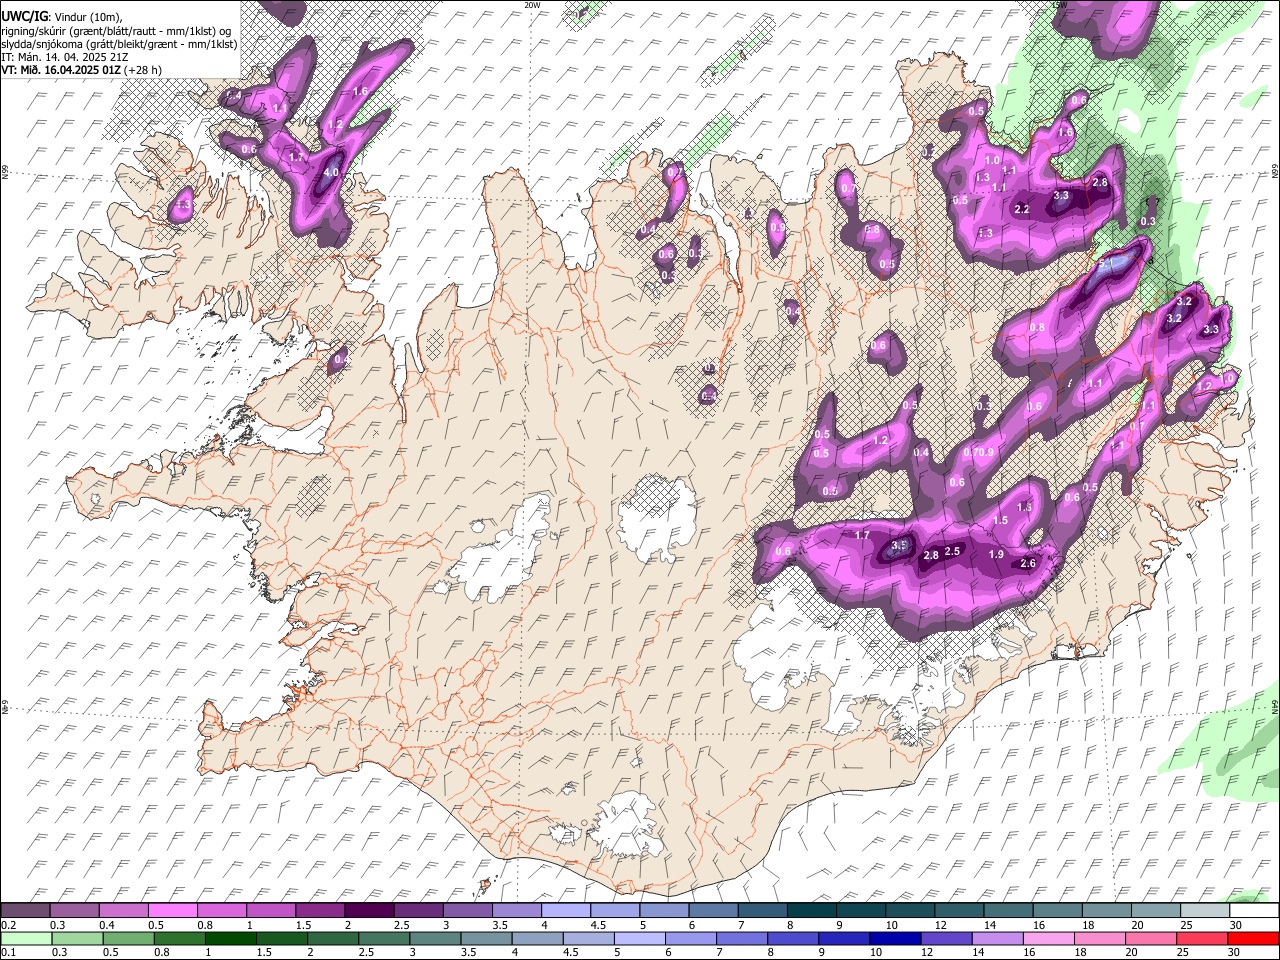The image size is (1280, 960).
Task: Click the bright red 30 mm rain legend swatch
Action: 1254,939
